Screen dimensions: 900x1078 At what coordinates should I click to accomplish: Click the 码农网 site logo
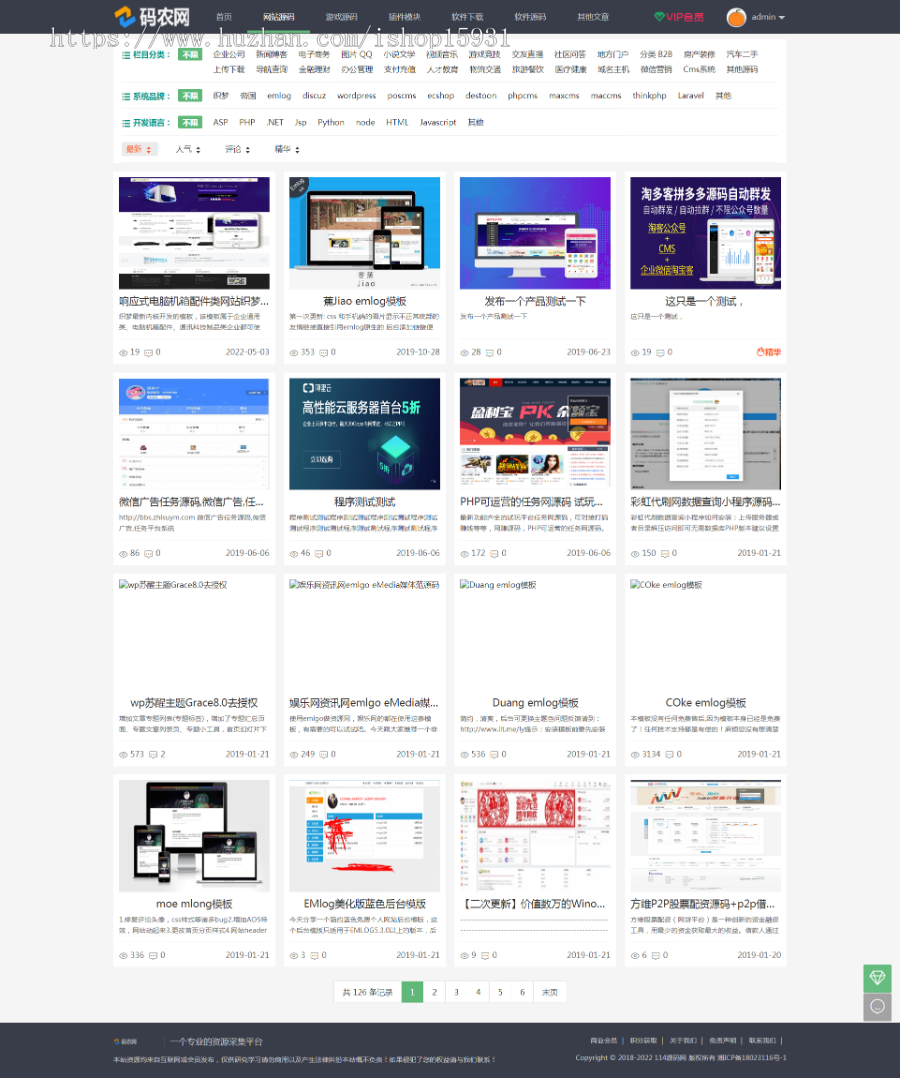[x=152, y=16]
